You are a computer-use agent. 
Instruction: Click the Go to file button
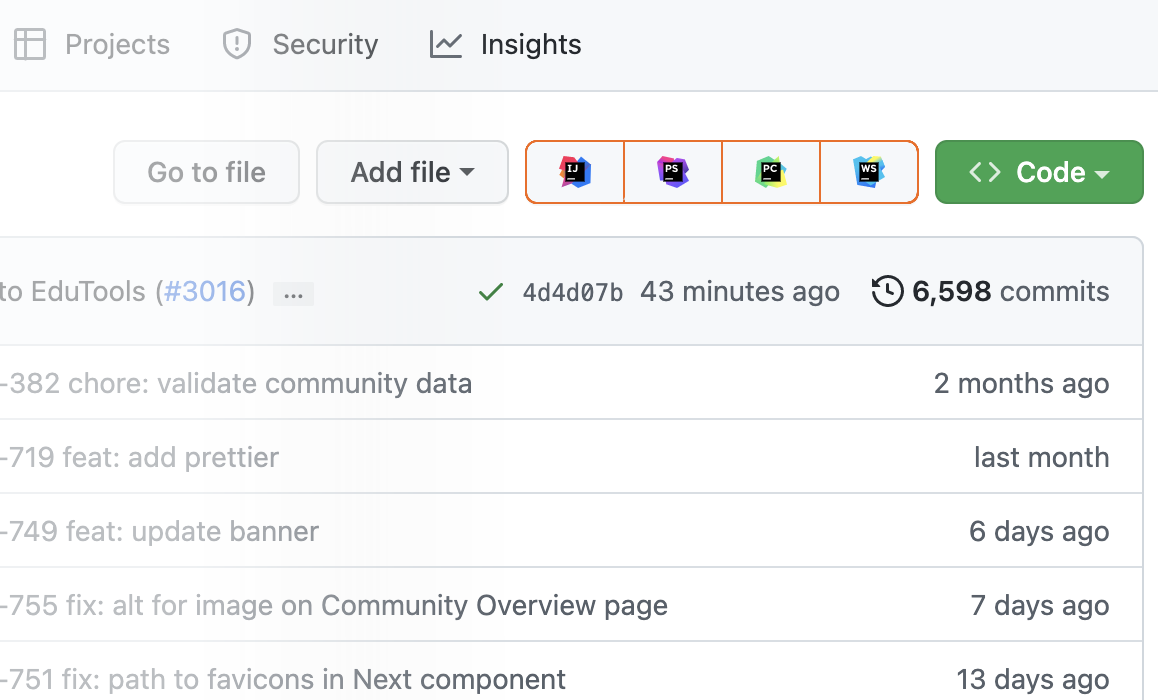[206, 171]
